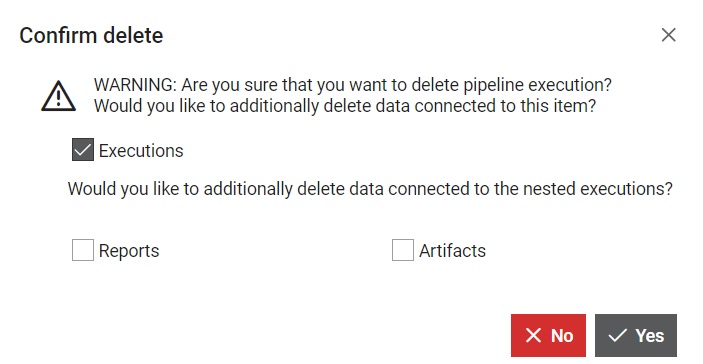Click the 'connected to this item' question line
This screenshot has width=703, height=364.
(x=345, y=106)
